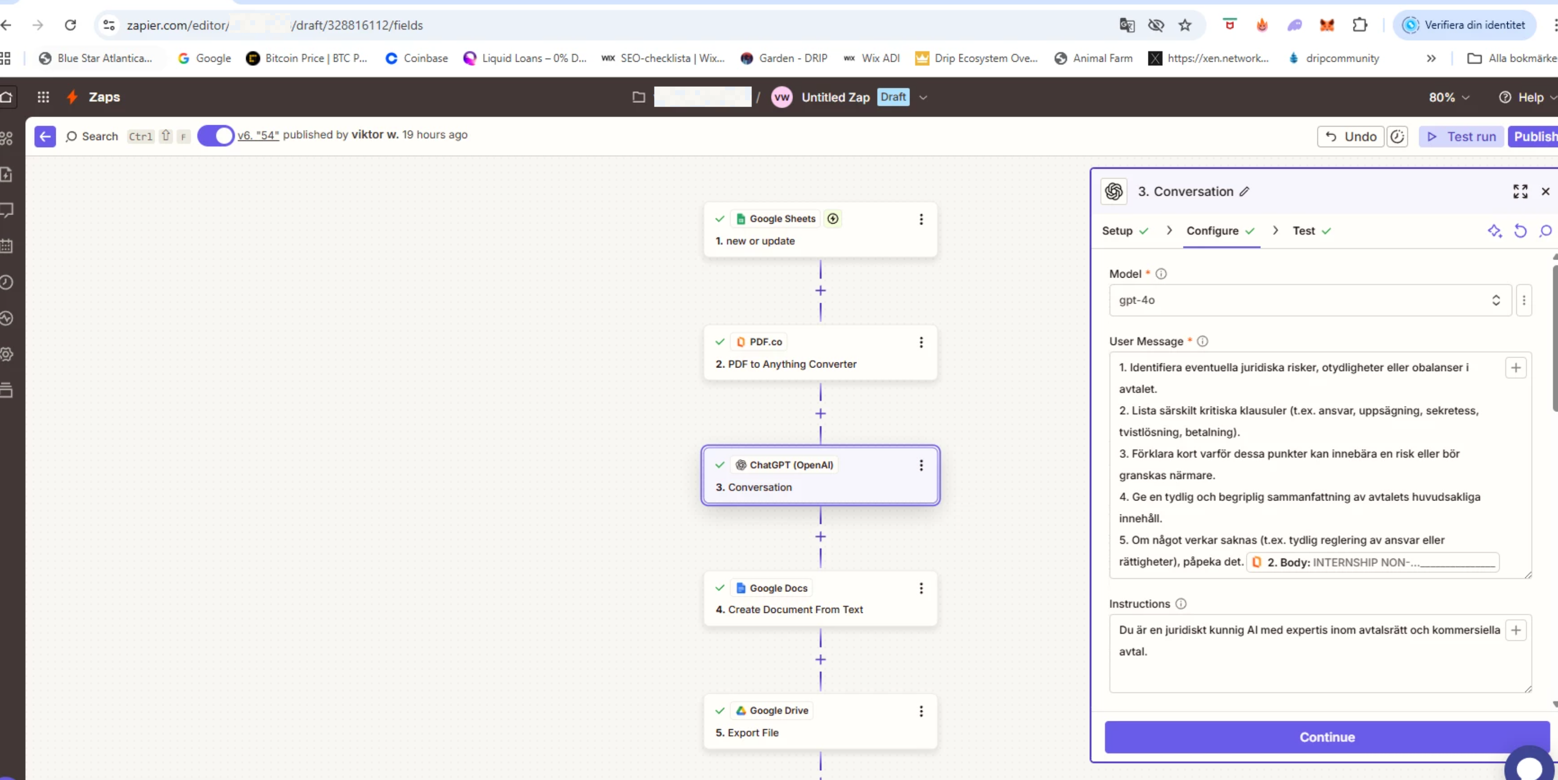Open three-dot menu on Google Sheets step

(921, 219)
